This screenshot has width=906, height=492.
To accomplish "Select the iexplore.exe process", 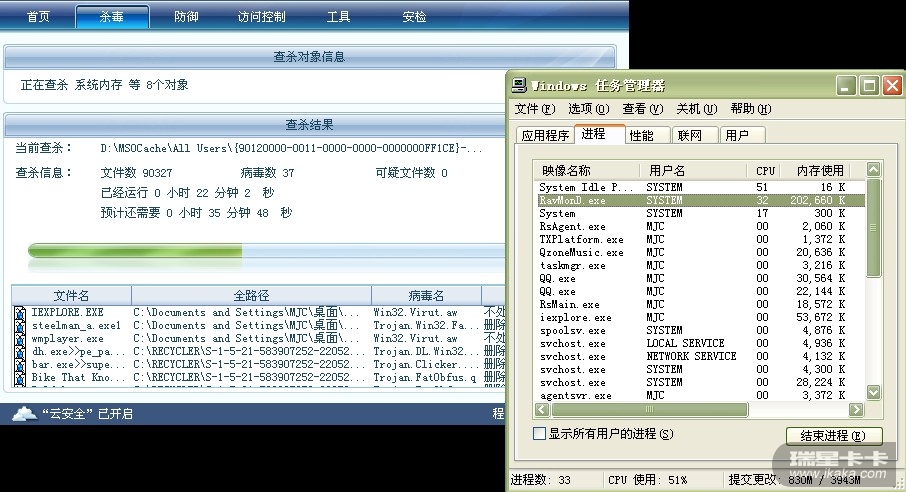I will (700, 317).
